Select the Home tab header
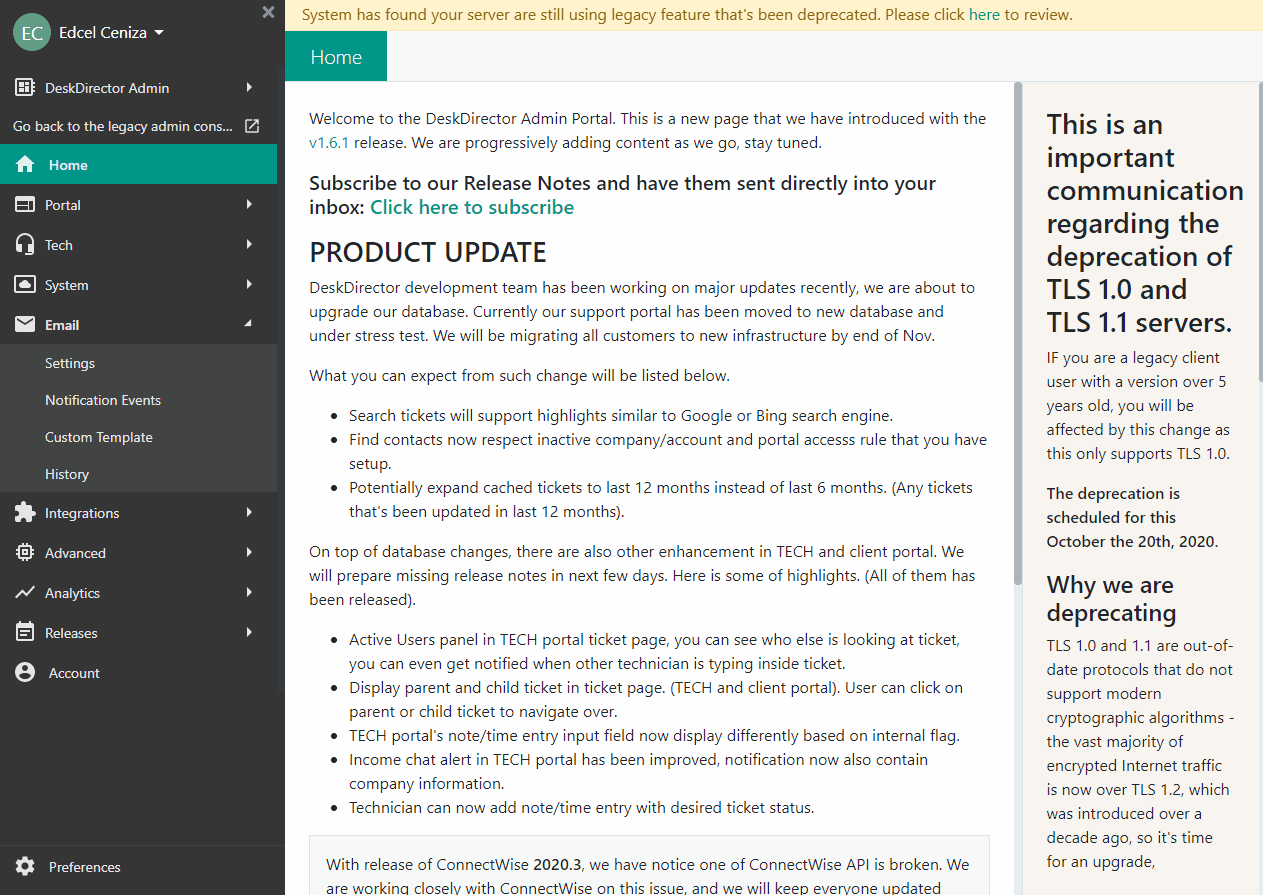 point(336,57)
